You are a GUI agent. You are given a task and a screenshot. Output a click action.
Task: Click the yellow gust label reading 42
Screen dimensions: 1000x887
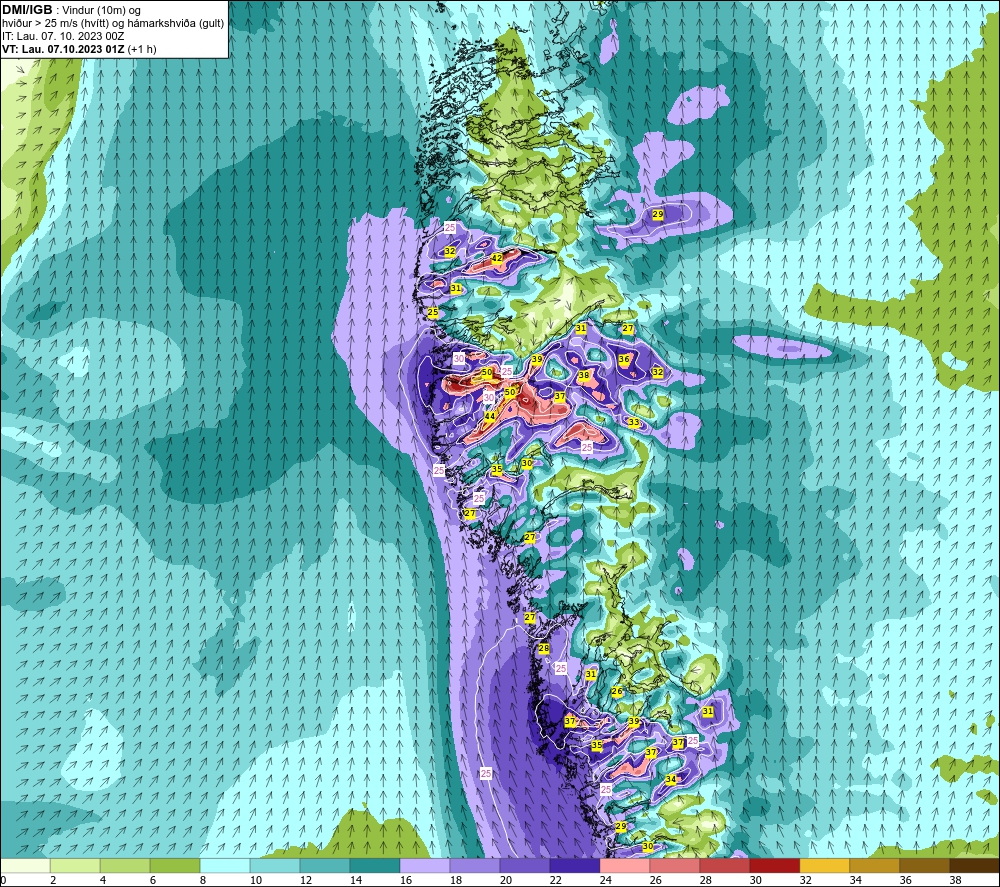(497, 258)
